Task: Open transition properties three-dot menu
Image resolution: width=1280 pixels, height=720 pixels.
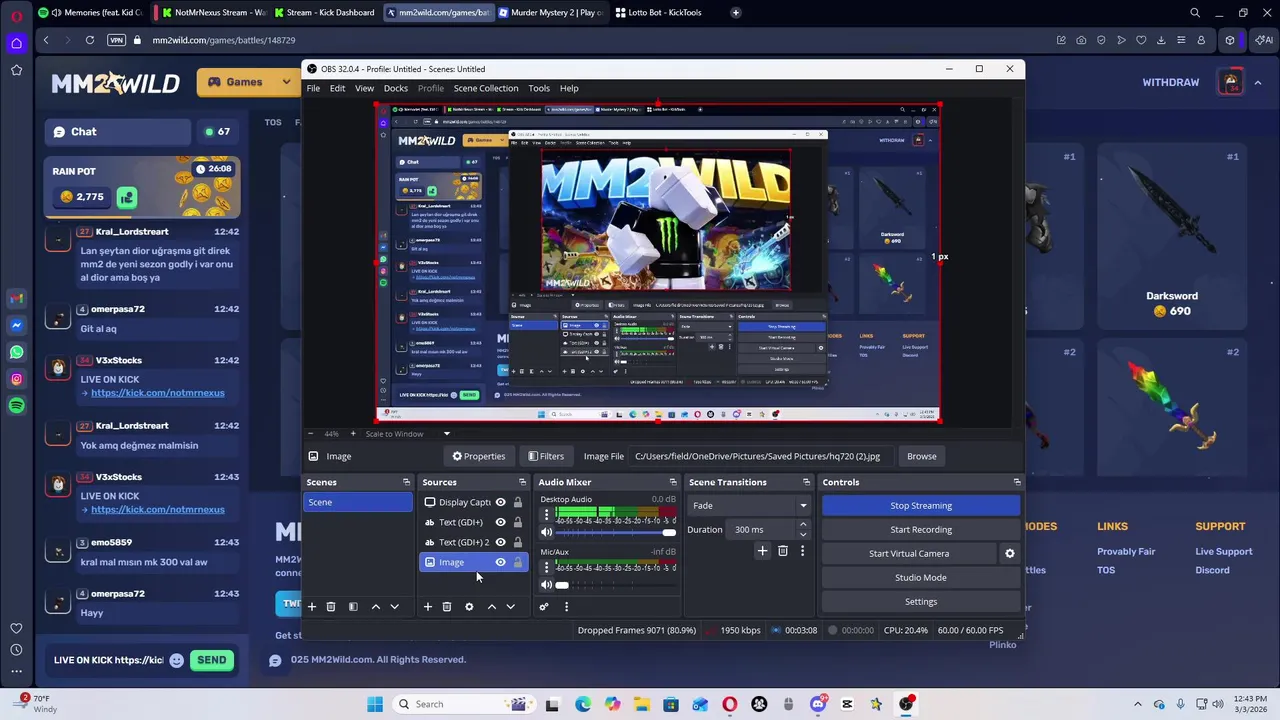Action: (x=802, y=551)
